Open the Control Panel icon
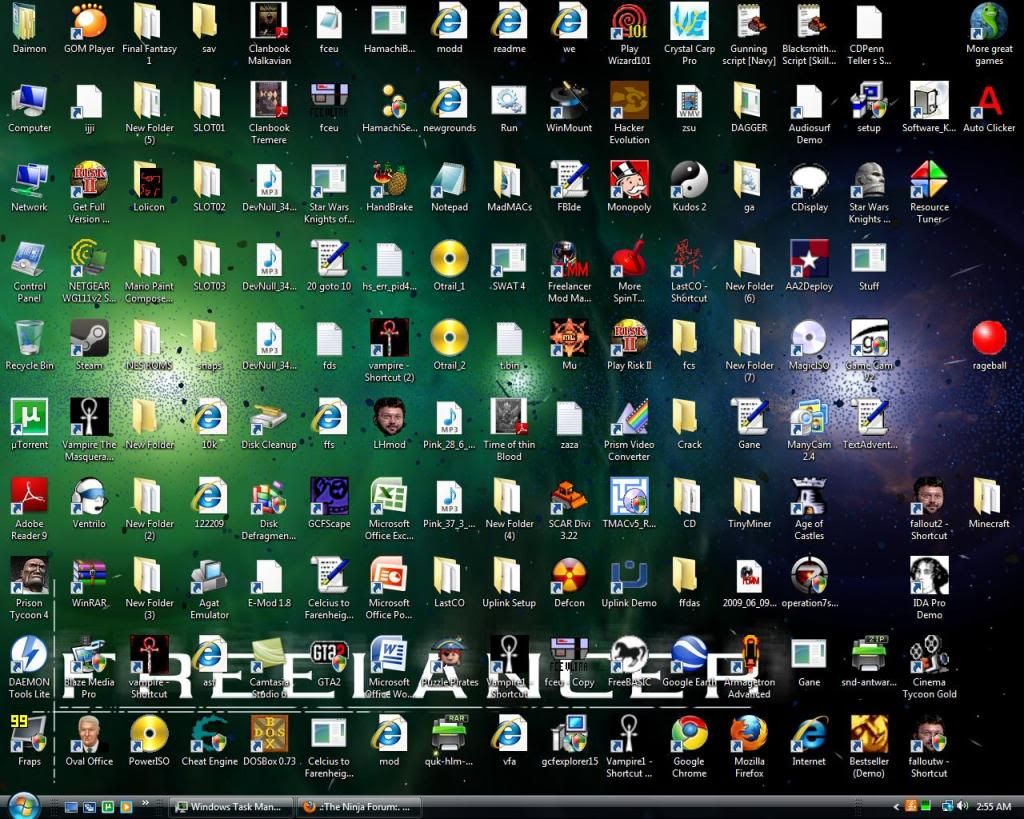This screenshot has height=819, width=1024. 29,259
